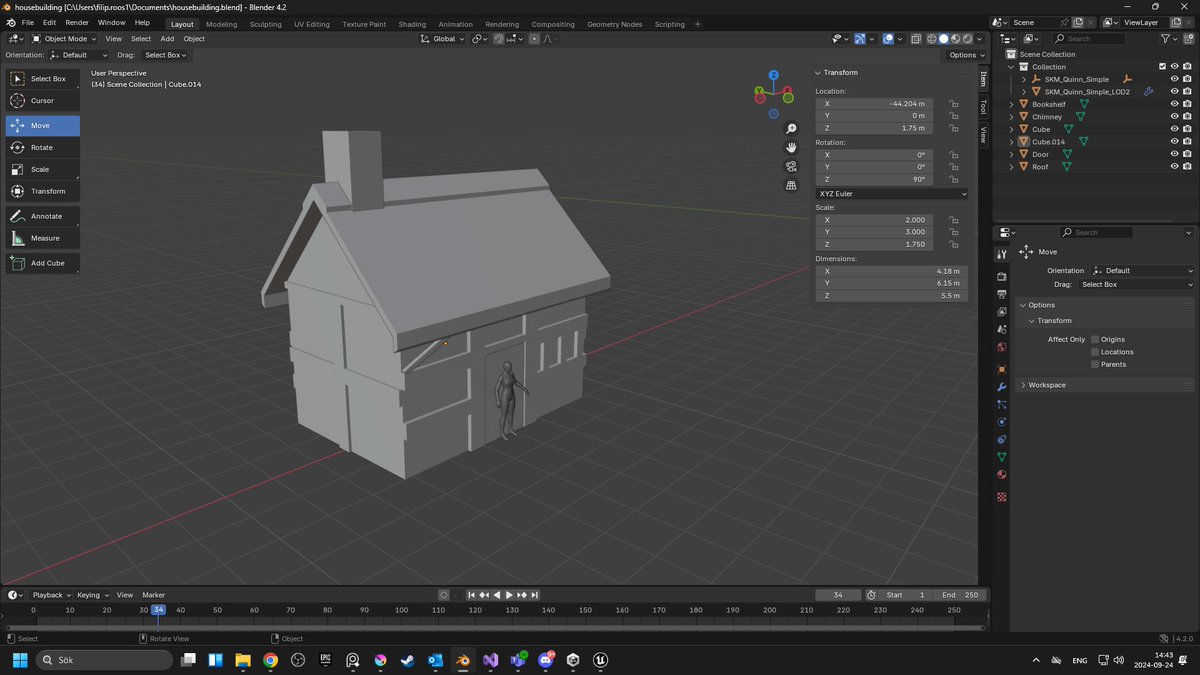The width and height of the screenshot is (1200, 675).
Task: Switch to rendered viewport shading
Action: 967,39
